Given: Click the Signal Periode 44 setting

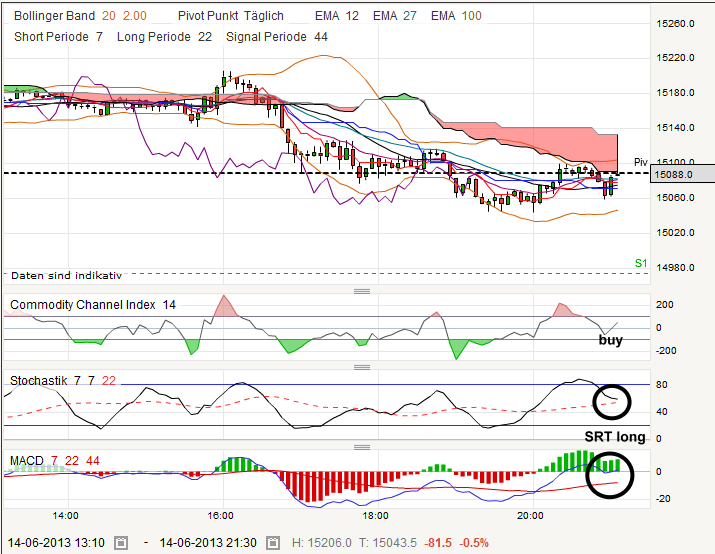Looking at the screenshot, I should pyautogui.click(x=277, y=37).
